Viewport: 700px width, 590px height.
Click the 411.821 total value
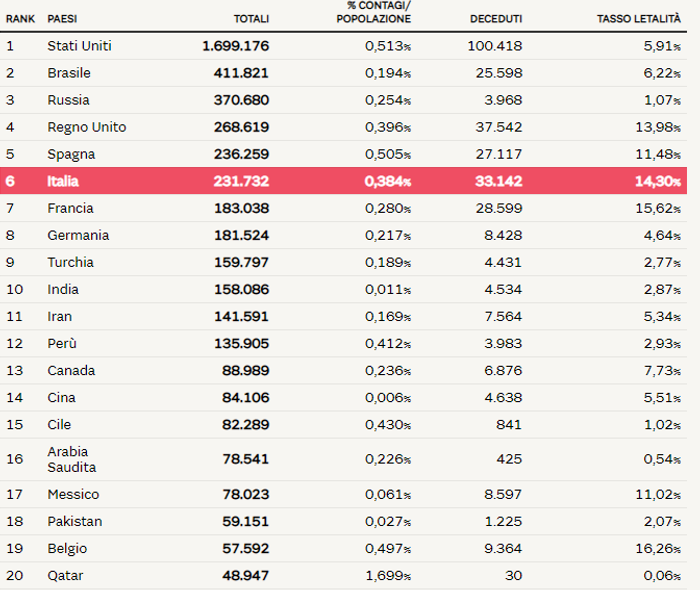[241, 73]
